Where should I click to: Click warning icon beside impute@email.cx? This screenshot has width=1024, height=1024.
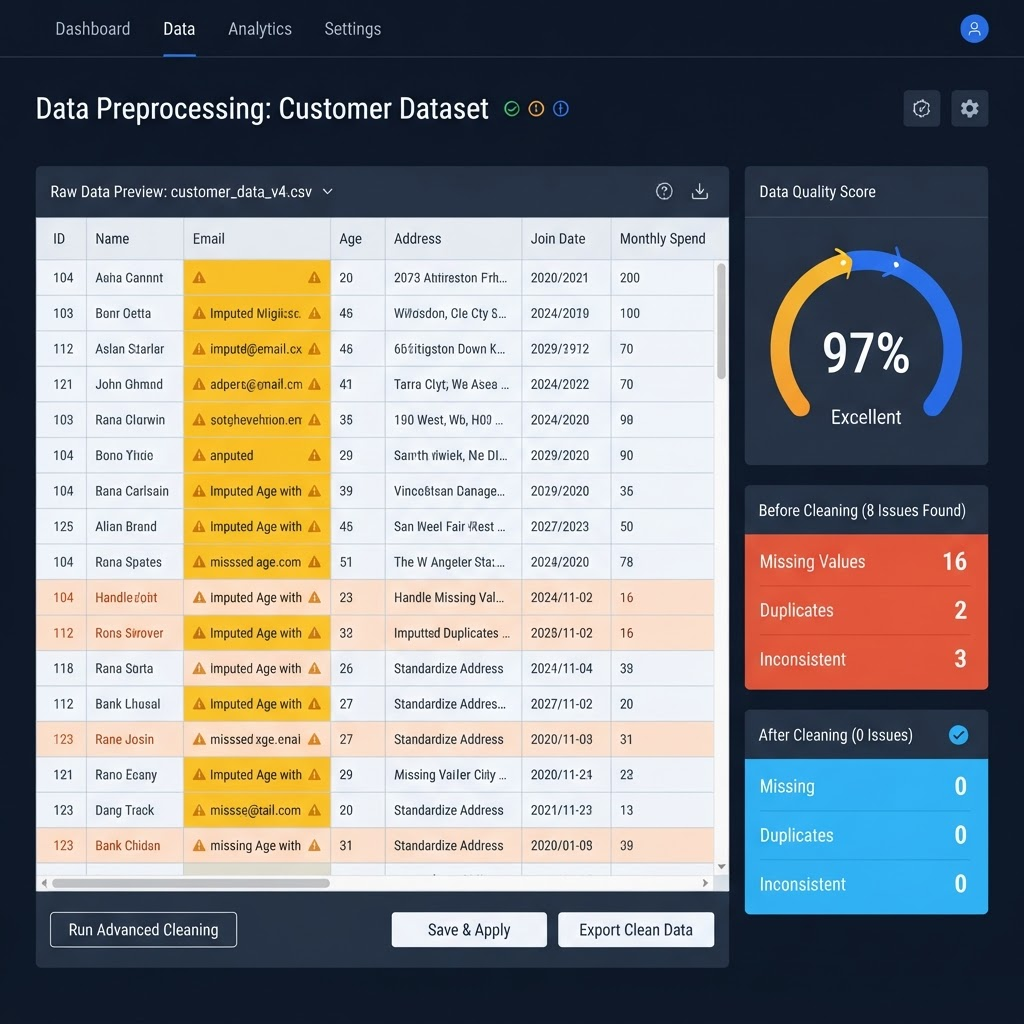pos(199,349)
